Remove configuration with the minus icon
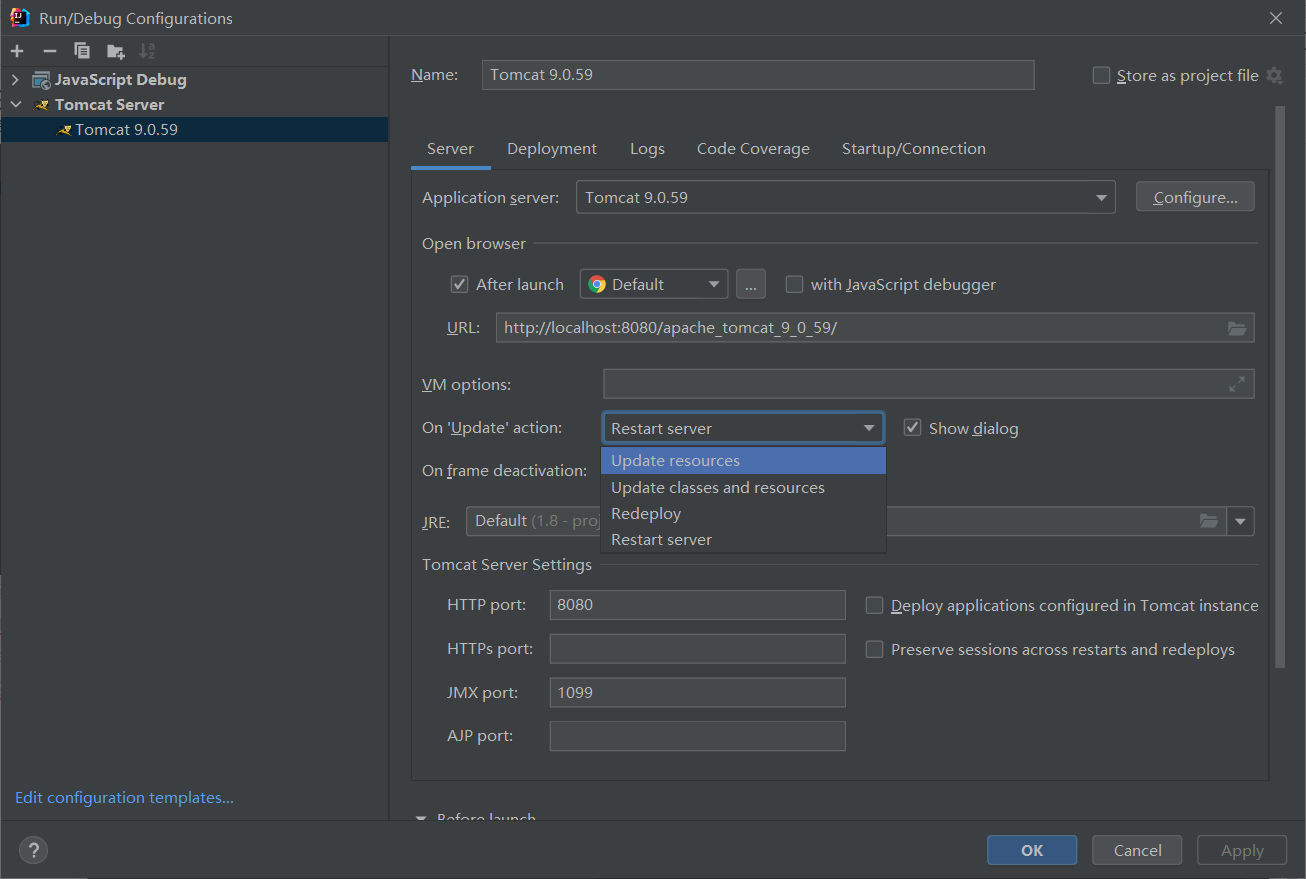 50,51
